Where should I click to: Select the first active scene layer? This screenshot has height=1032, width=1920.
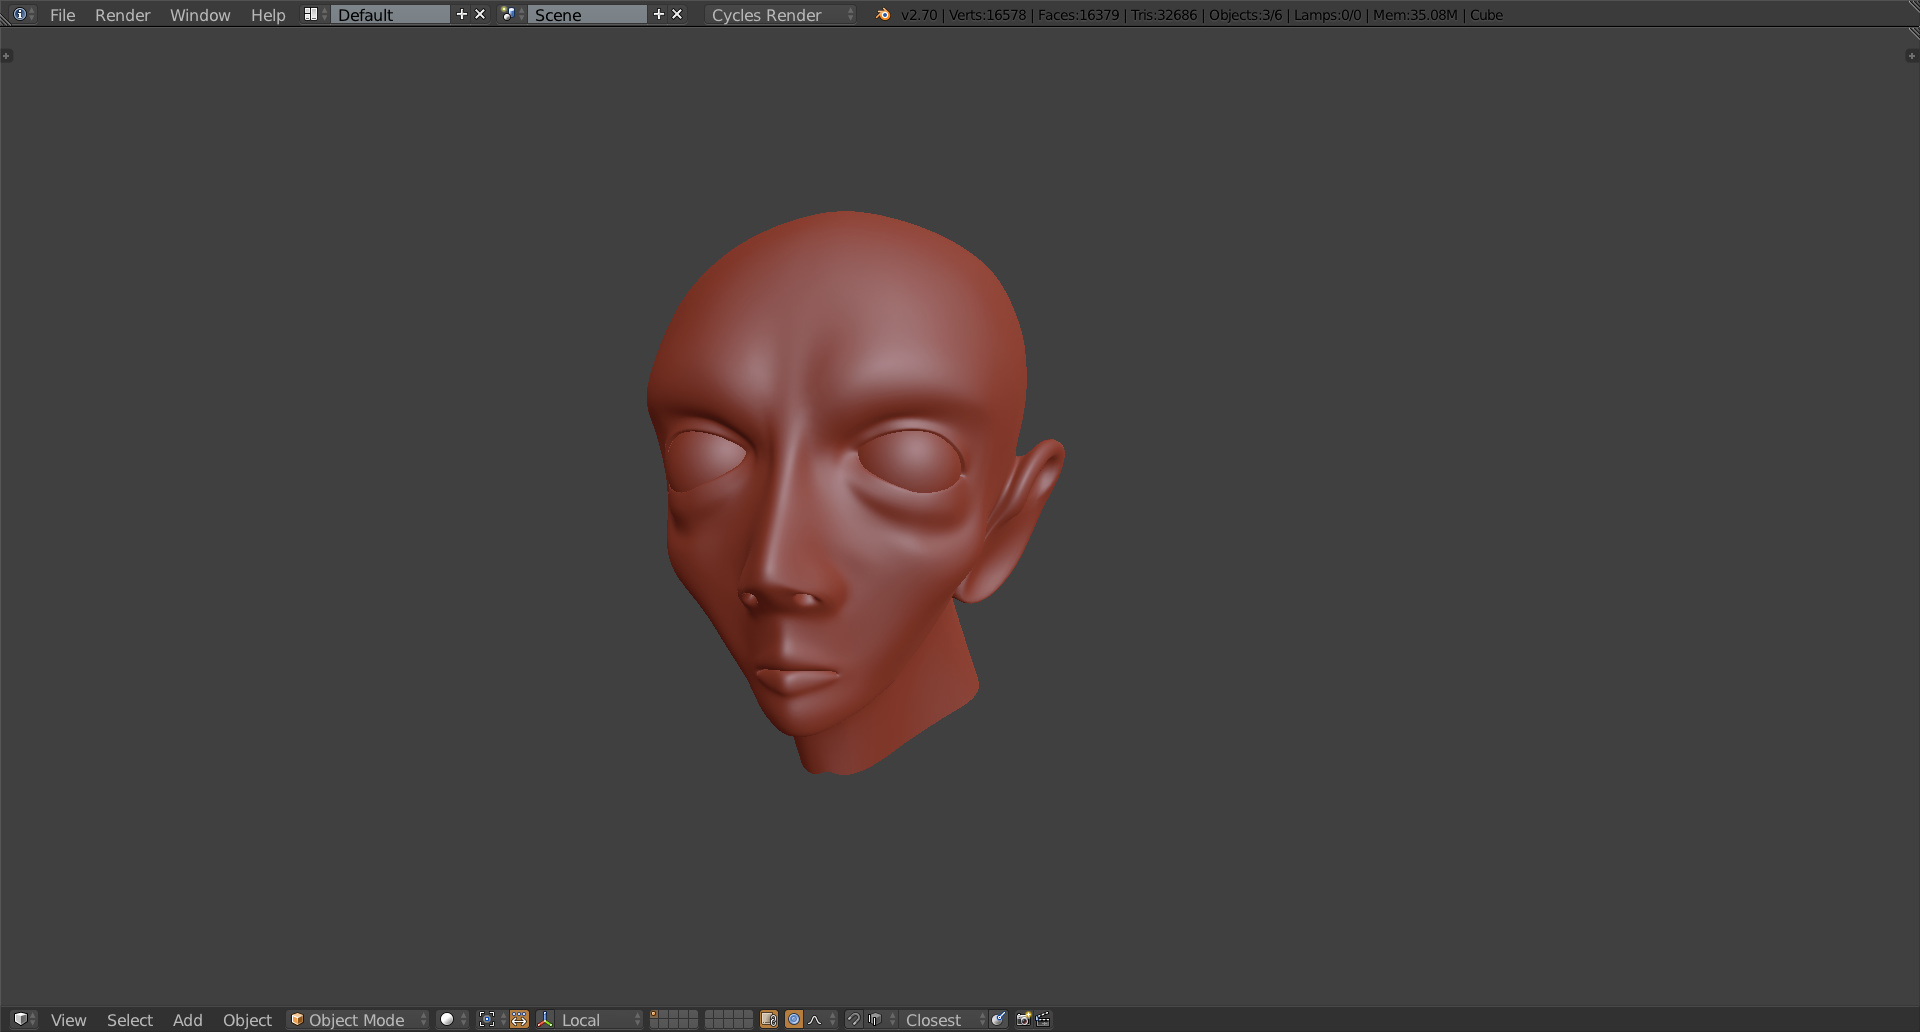pos(654,1015)
